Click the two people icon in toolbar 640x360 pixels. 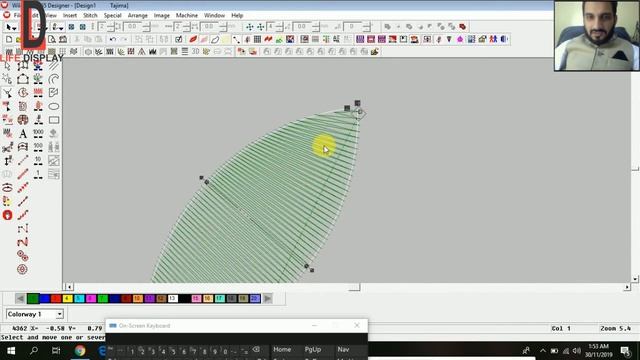pyautogui.click(x=493, y=39)
